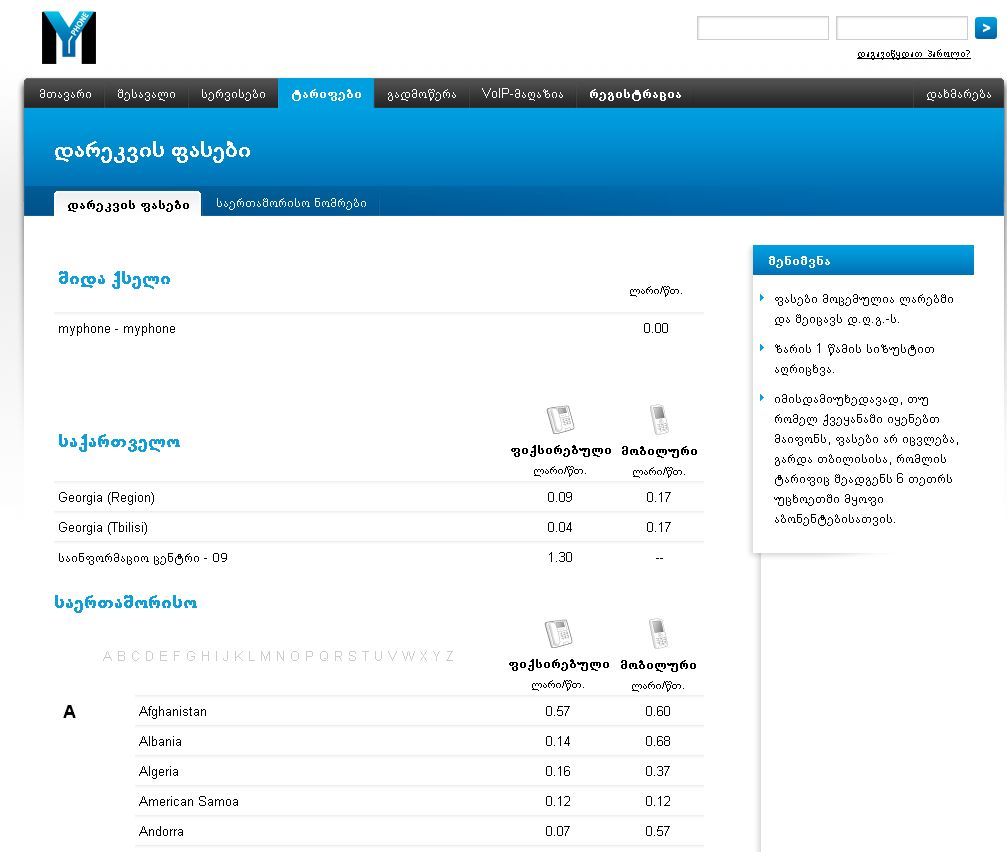Open the მთავარი menu item
The height and width of the screenshot is (852, 1007).
coord(66,94)
